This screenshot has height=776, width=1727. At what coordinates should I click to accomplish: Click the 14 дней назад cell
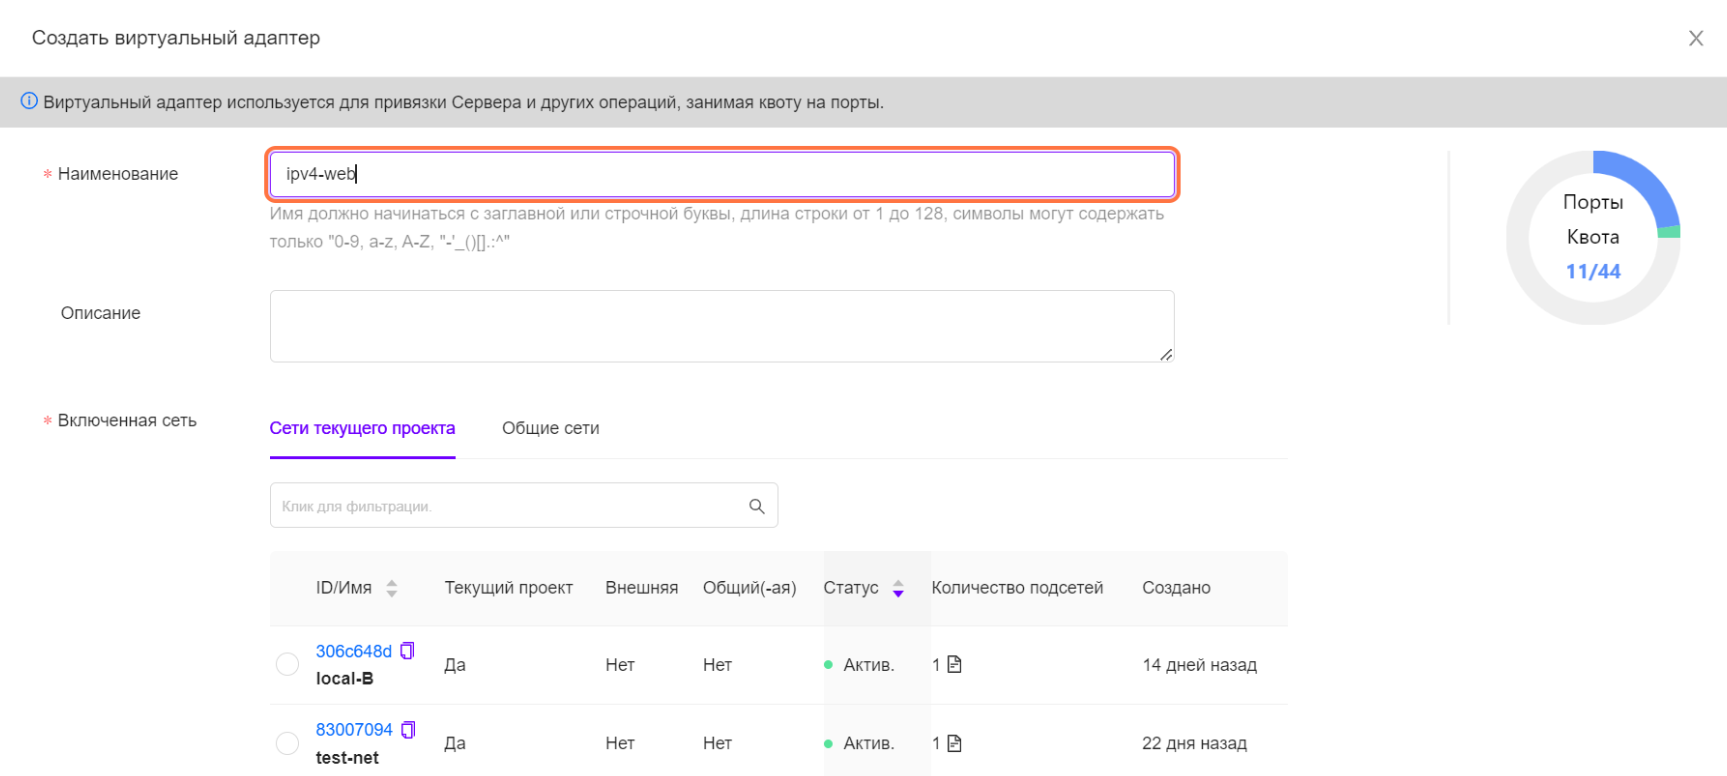[1199, 665]
